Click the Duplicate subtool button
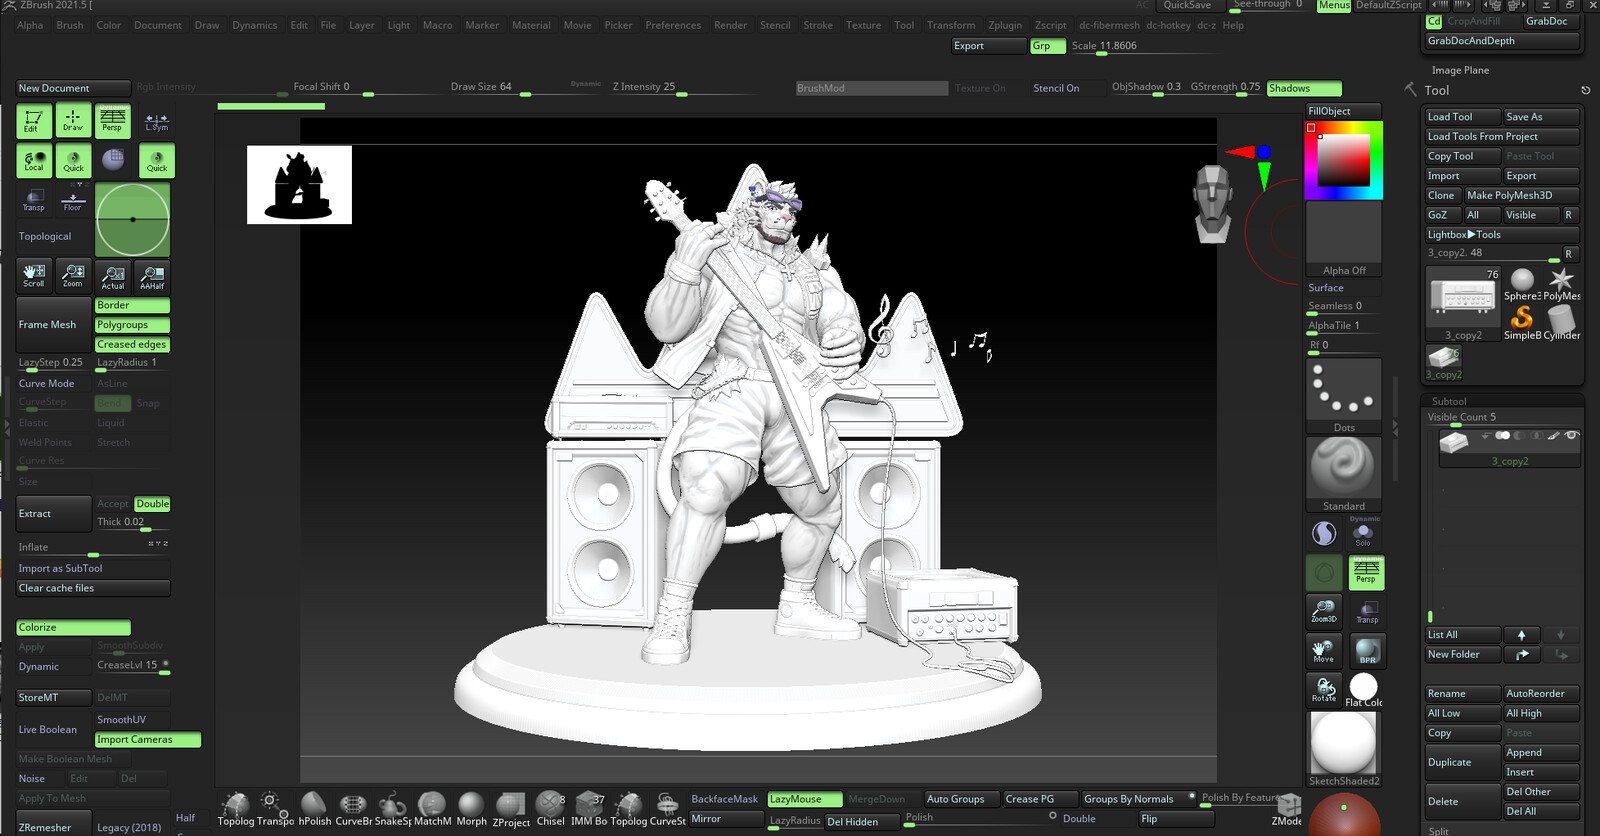 click(x=1462, y=762)
